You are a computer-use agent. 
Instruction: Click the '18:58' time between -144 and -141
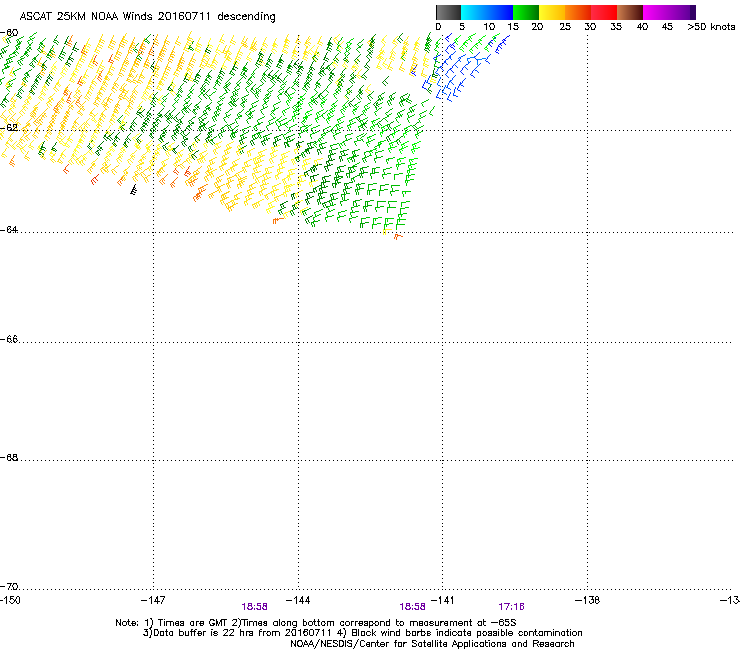tap(412, 607)
